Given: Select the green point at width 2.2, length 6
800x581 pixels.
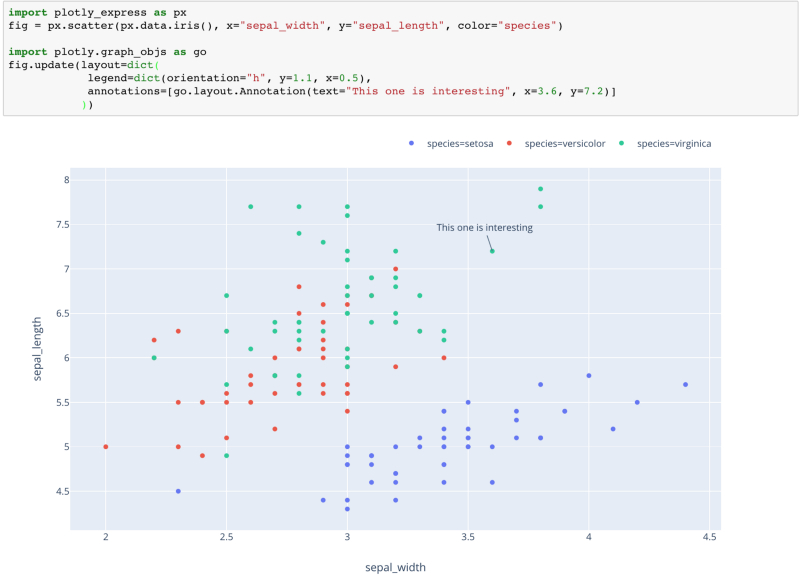Looking at the screenshot, I should 154,358.
